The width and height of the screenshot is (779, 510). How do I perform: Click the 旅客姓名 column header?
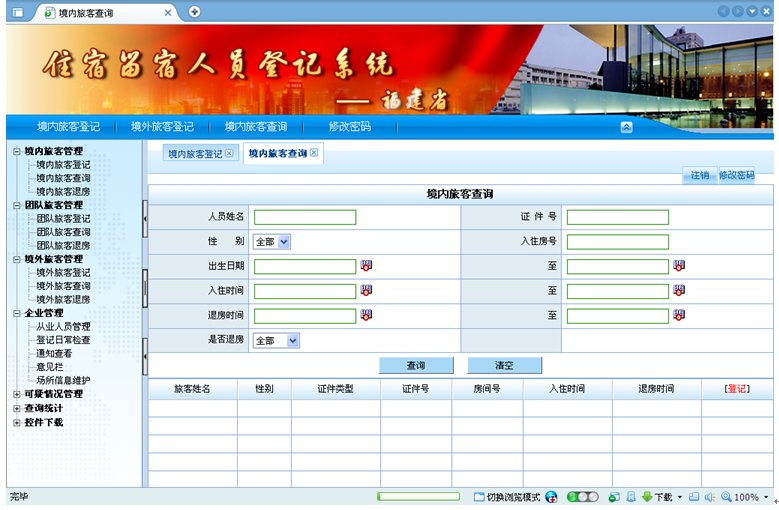click(x=192, y=389)
